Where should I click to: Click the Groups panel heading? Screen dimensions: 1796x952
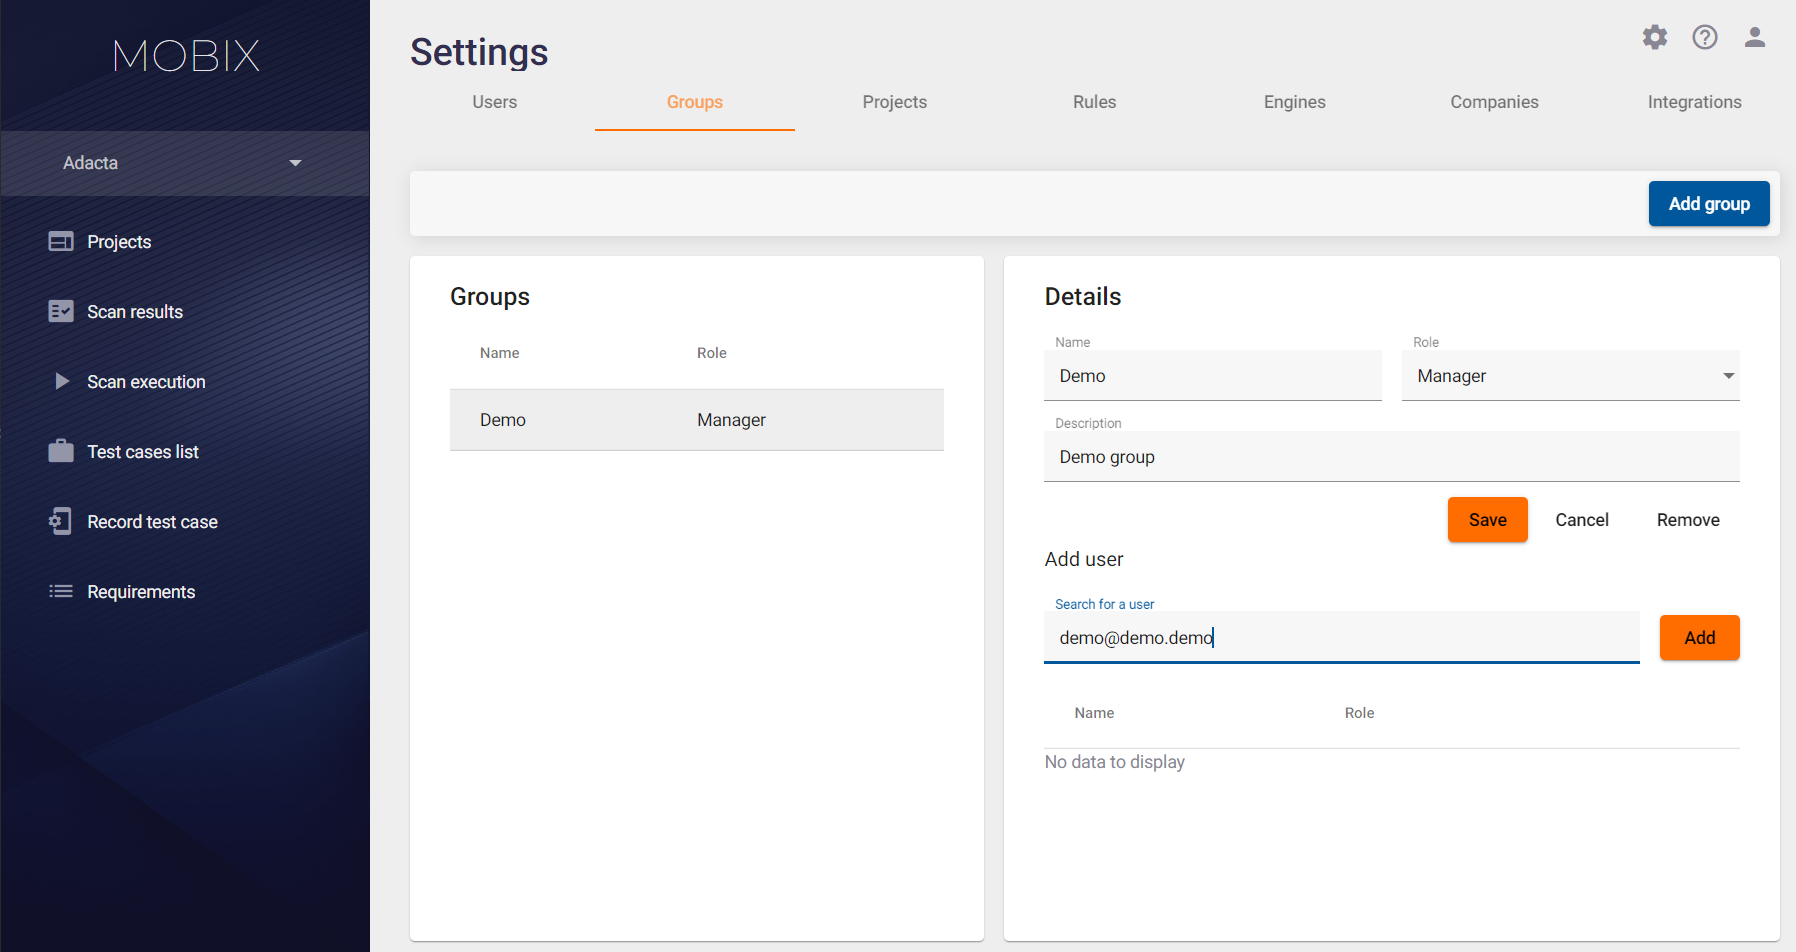(490, 297)
